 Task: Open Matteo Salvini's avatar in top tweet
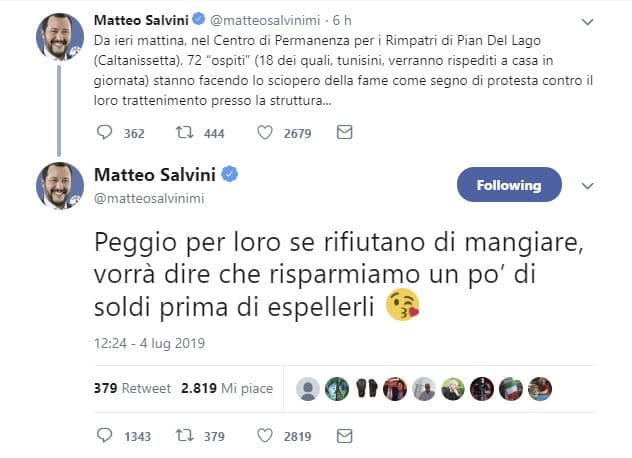[59, 36]
